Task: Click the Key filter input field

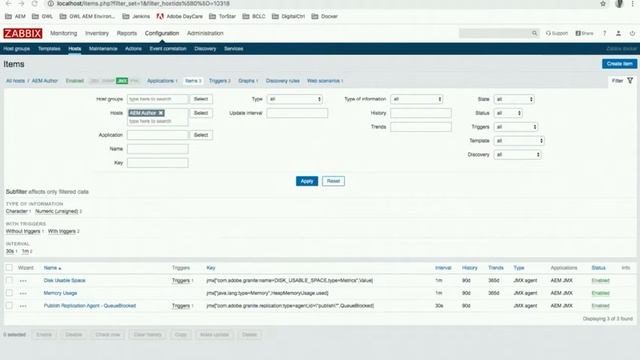Action: pos(158,163)
